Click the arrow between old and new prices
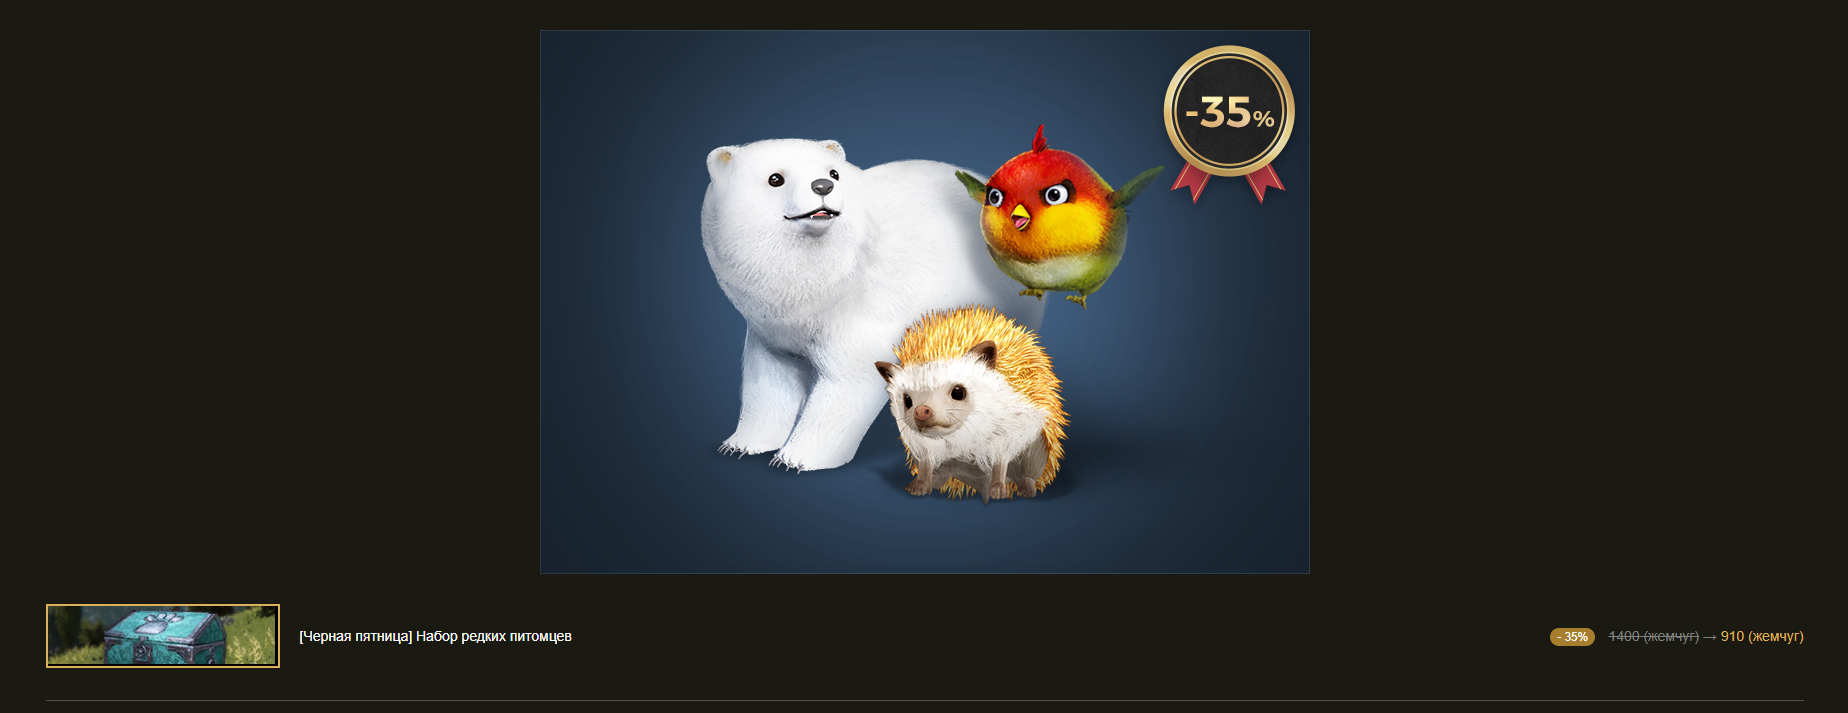1848x713 pixels. tap(1709, 637)
